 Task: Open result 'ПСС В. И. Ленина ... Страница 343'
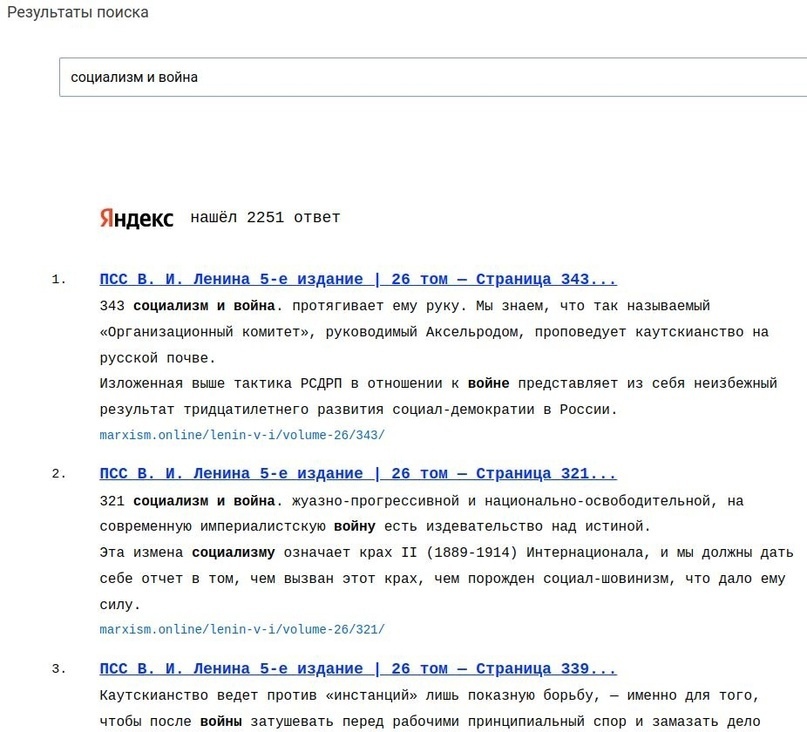358,279
